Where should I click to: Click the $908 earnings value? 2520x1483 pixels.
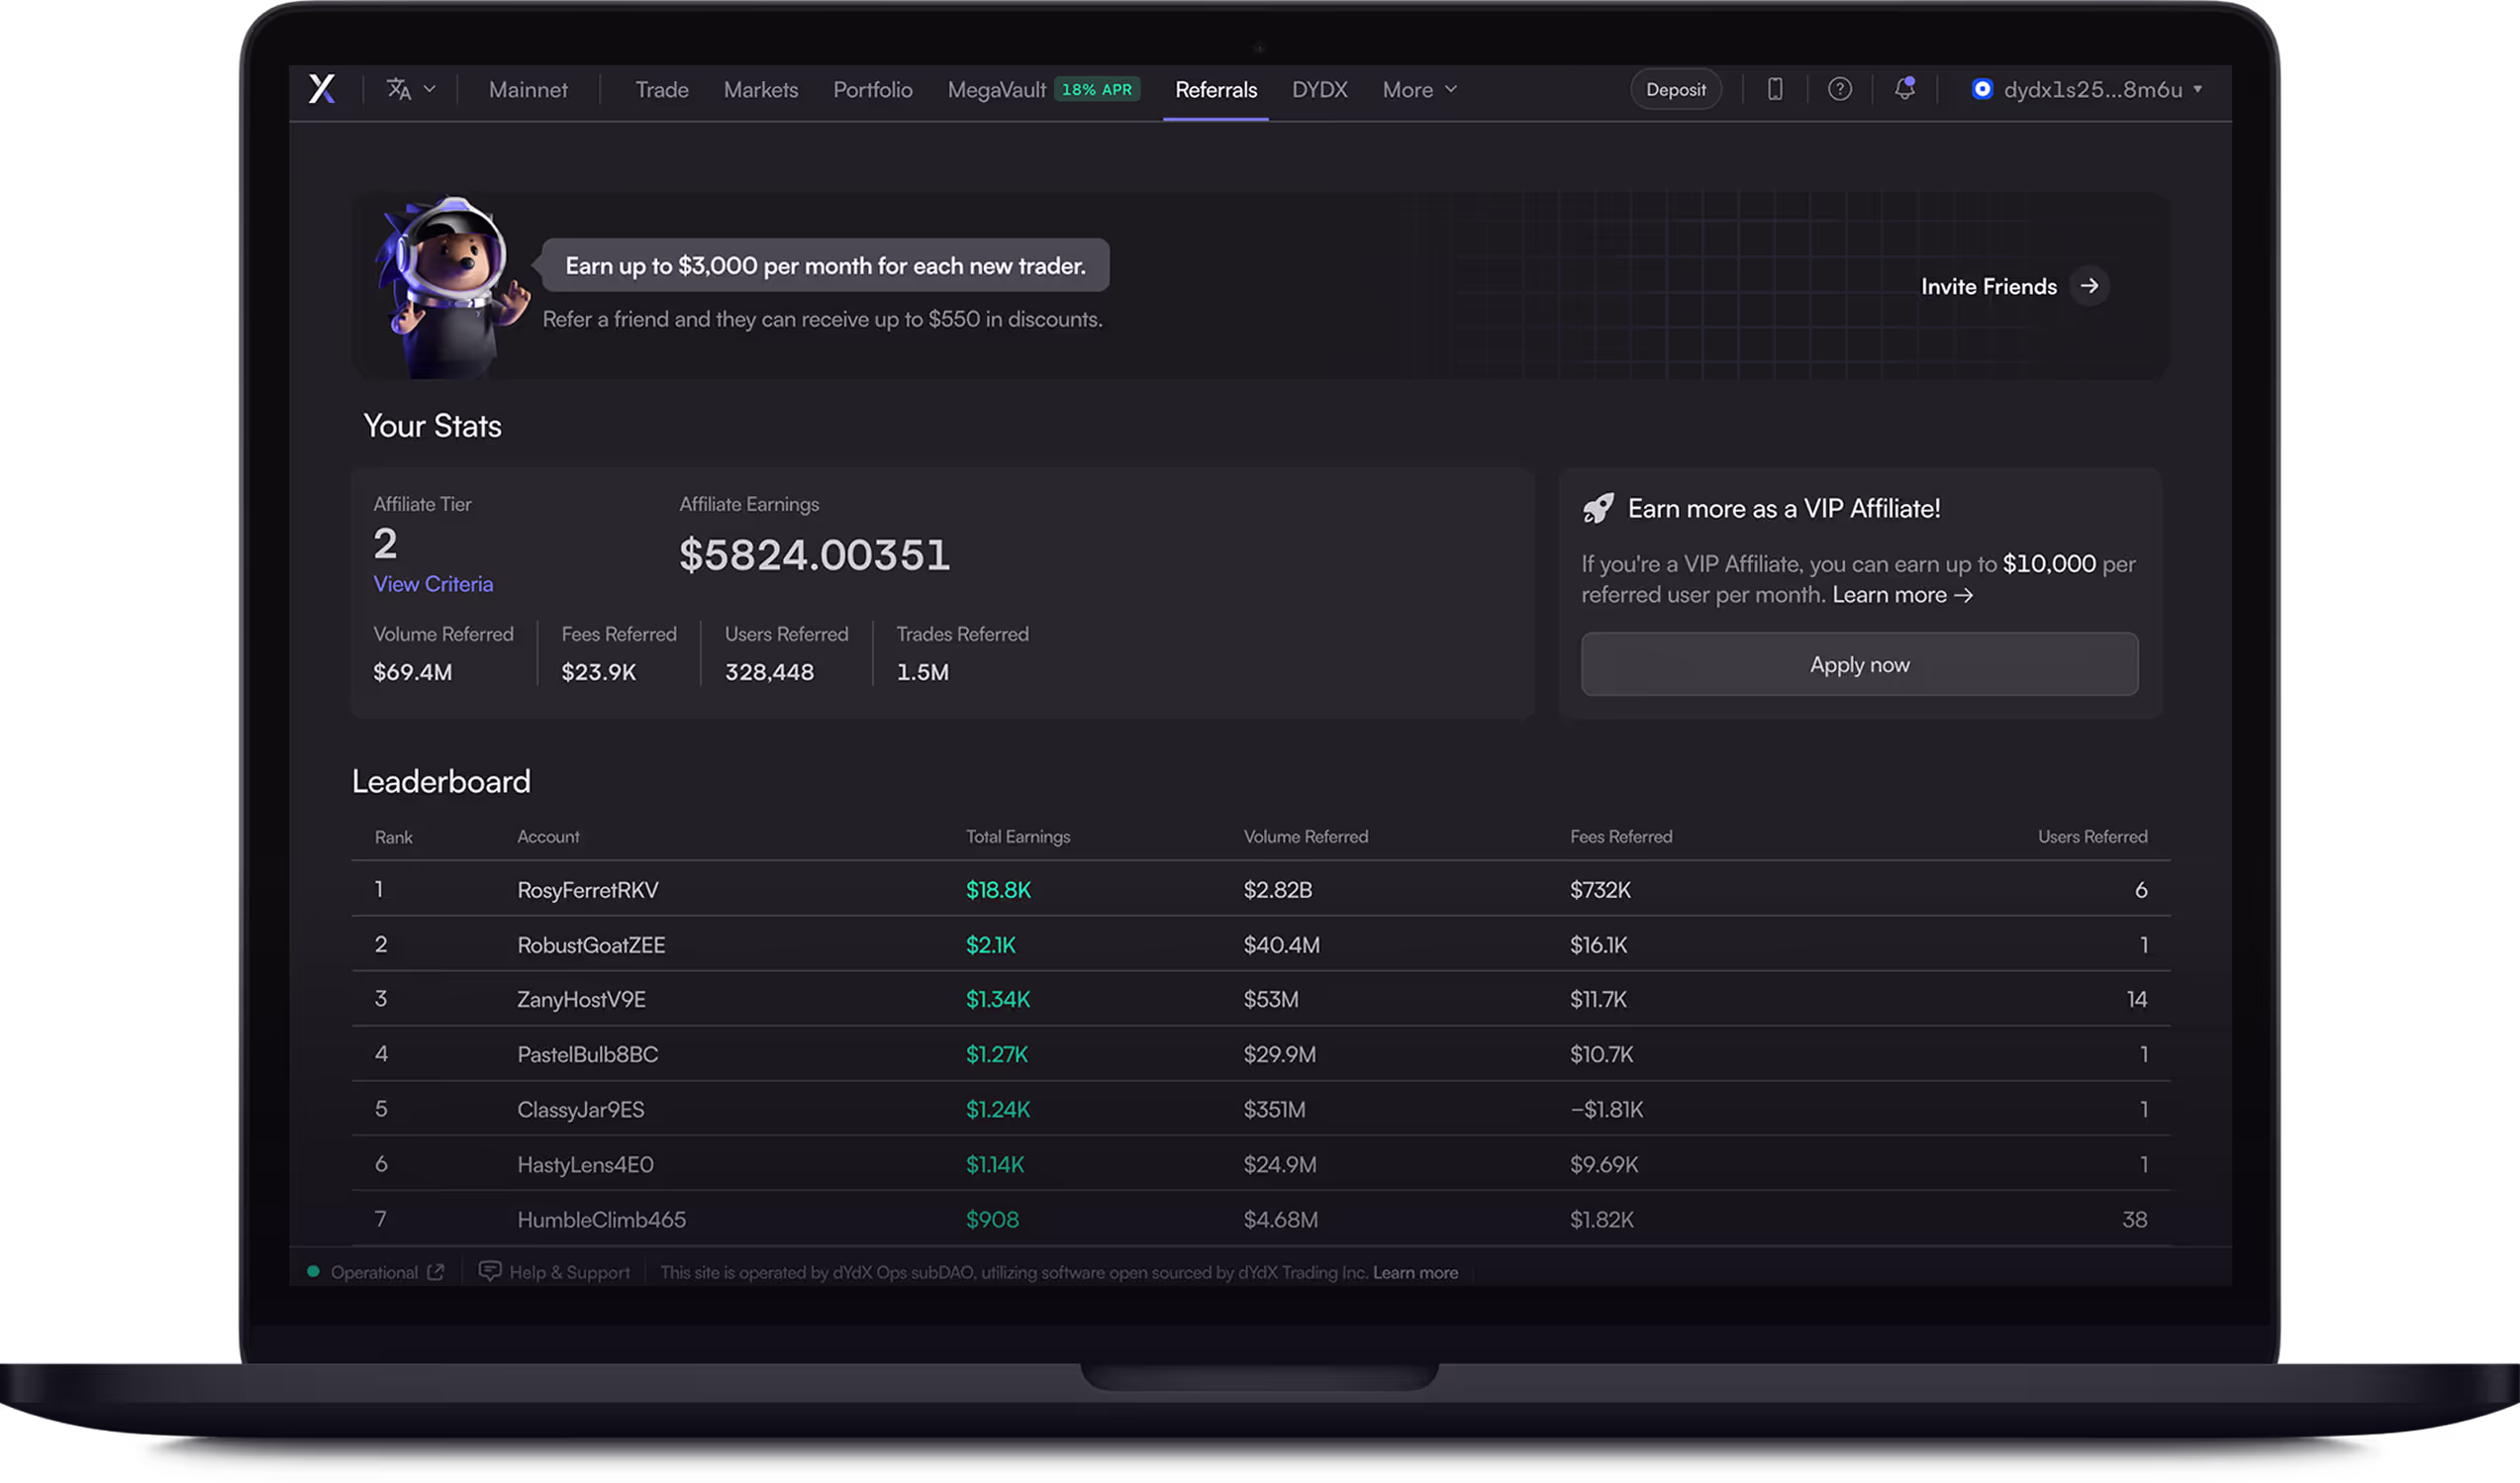pos(992,1219)
